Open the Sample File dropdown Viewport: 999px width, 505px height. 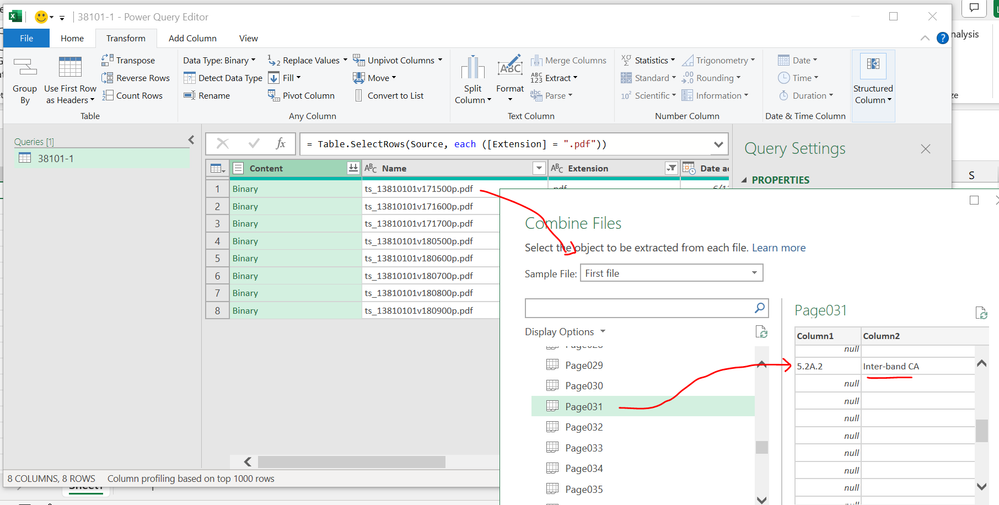[672, 273]
